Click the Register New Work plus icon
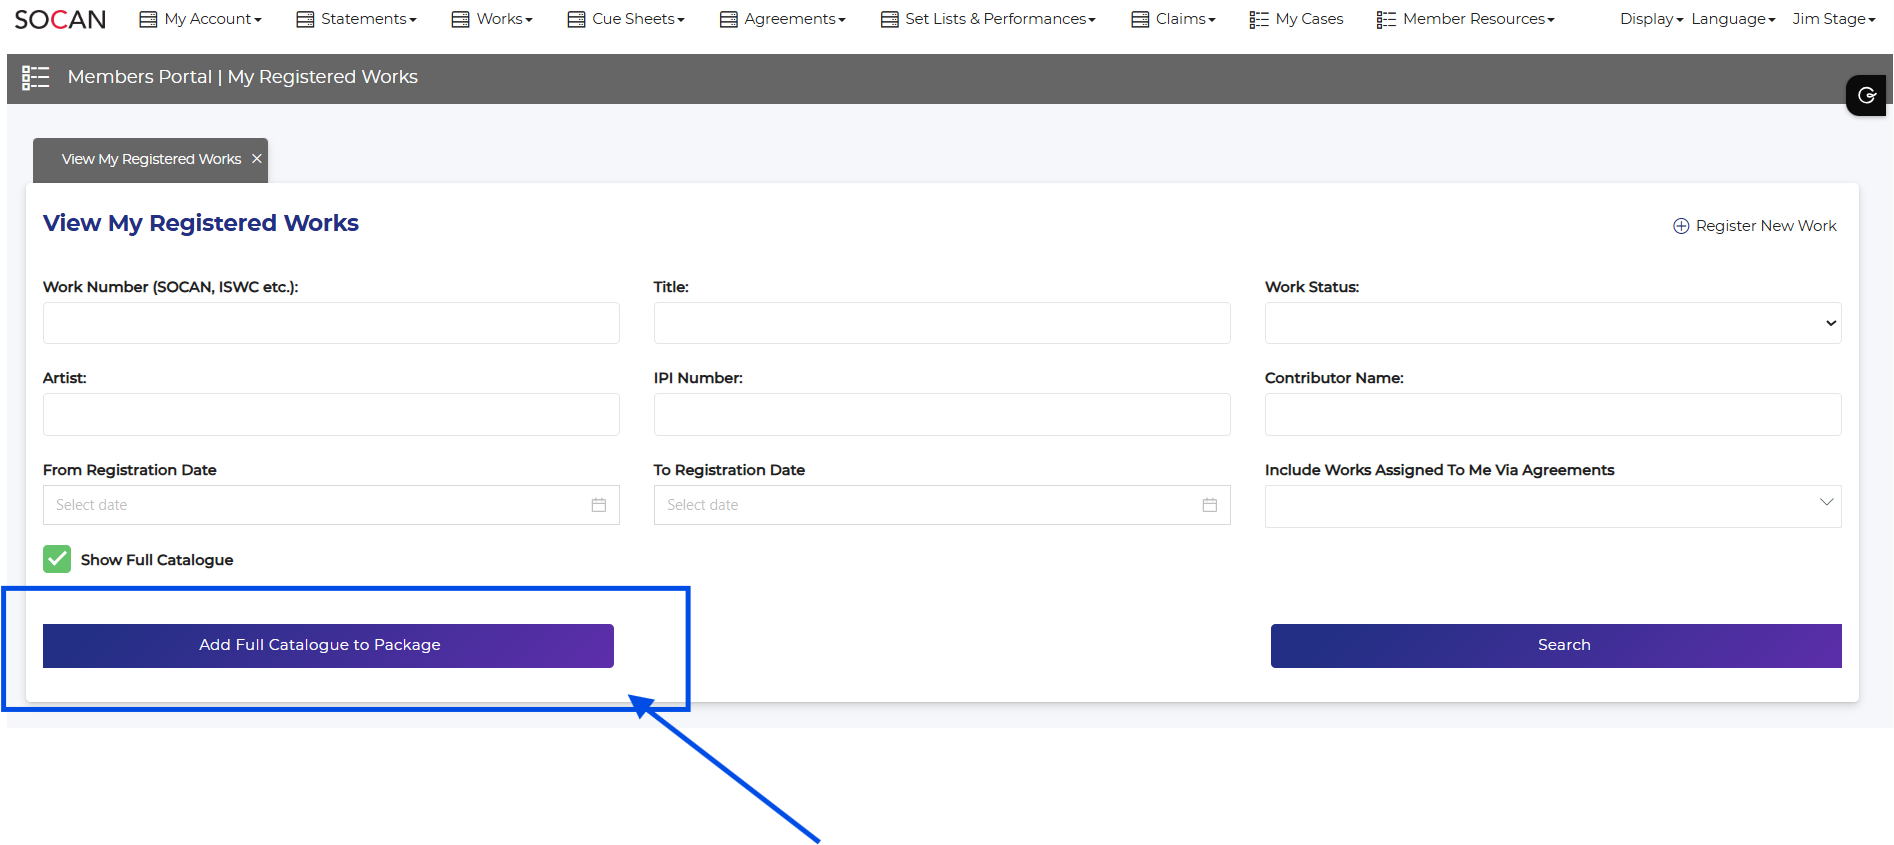 [1681, 226]
